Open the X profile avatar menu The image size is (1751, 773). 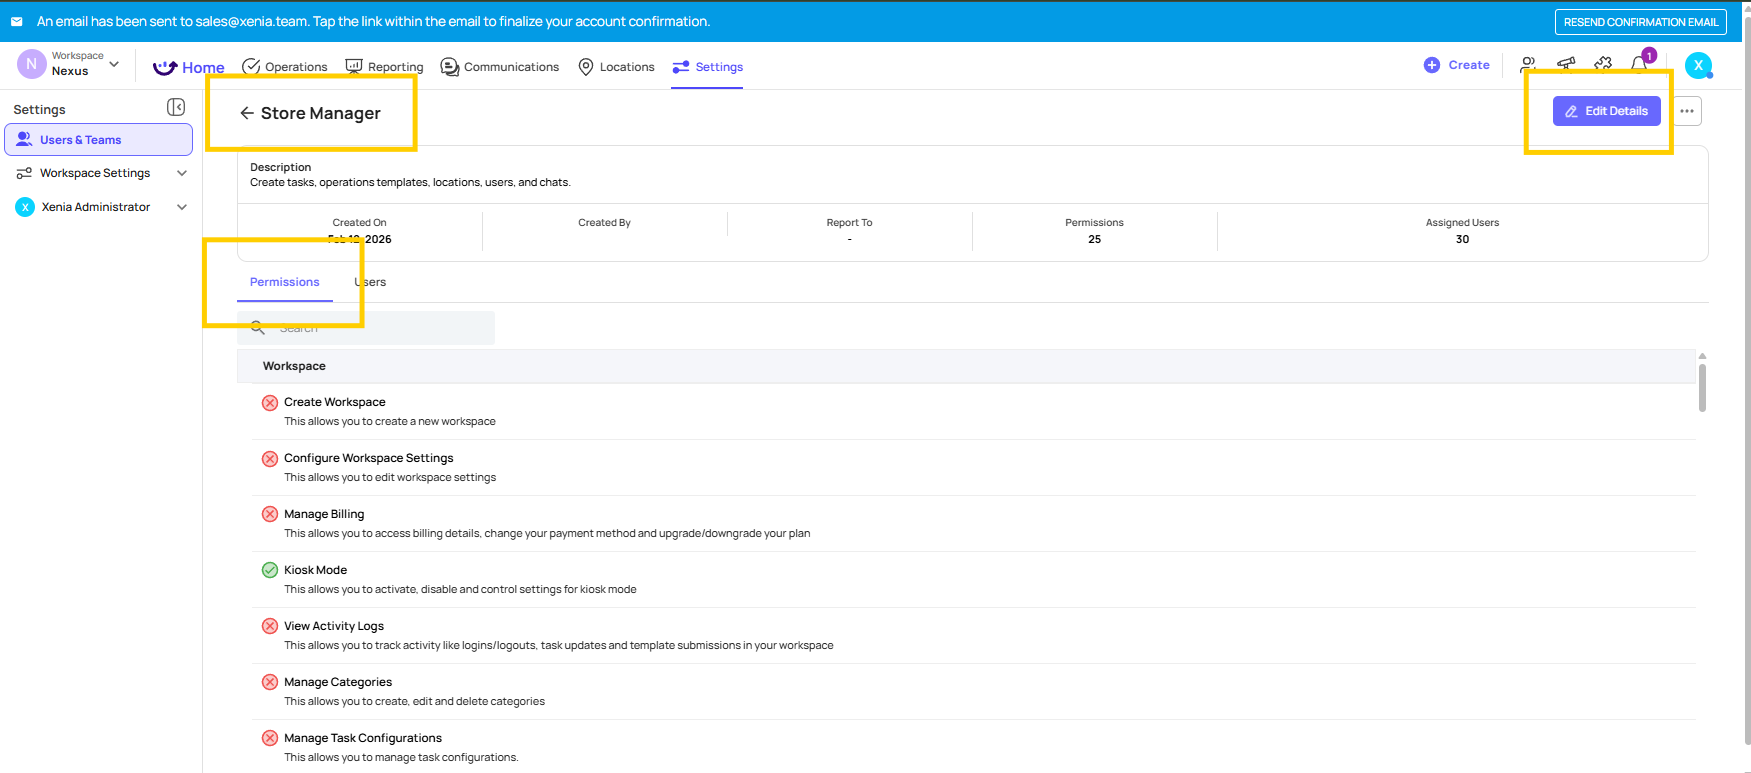click(1698, 66)
